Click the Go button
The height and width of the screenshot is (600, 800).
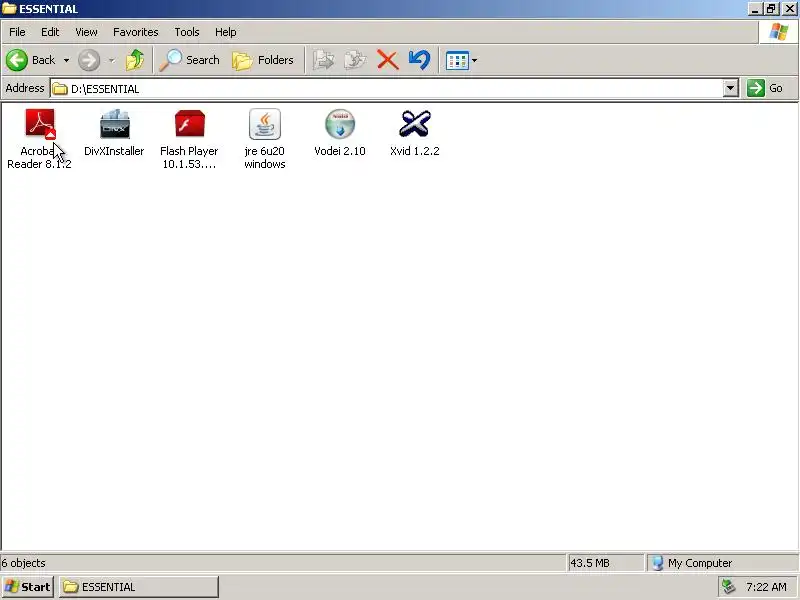766,88
